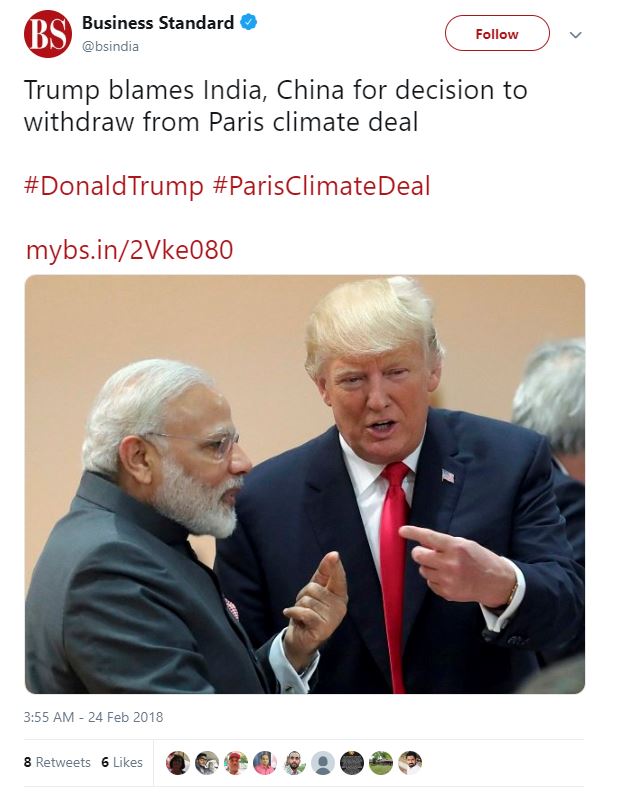The height and width of the screenshot is (792, 617).
Task: View the 6 Likes list
Action: [x=122, y=762]
